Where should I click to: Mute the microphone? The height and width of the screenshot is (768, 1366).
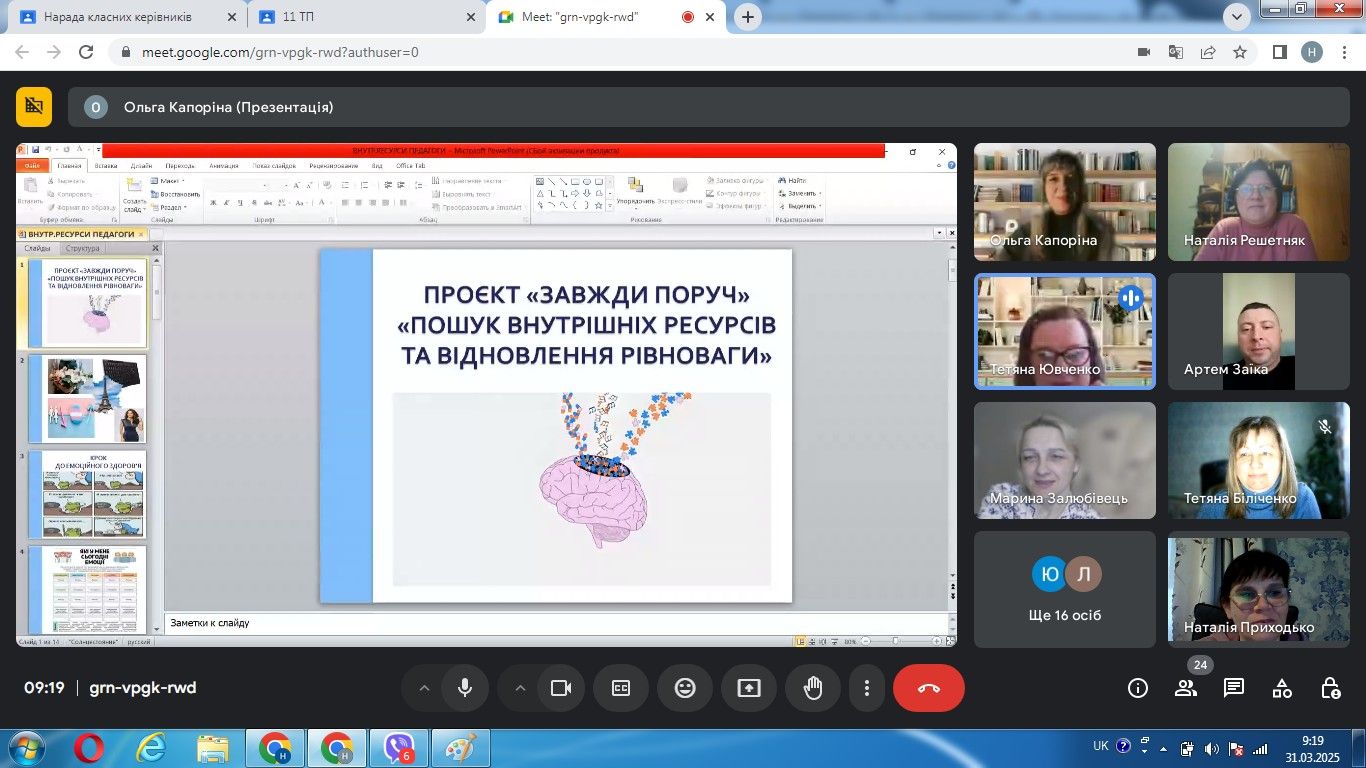(465, 688)
